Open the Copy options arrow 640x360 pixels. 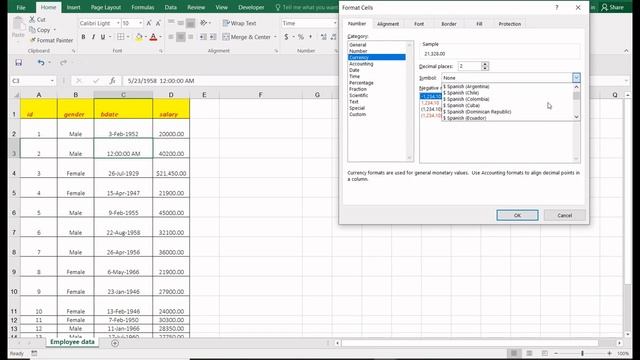pos(55,30)
